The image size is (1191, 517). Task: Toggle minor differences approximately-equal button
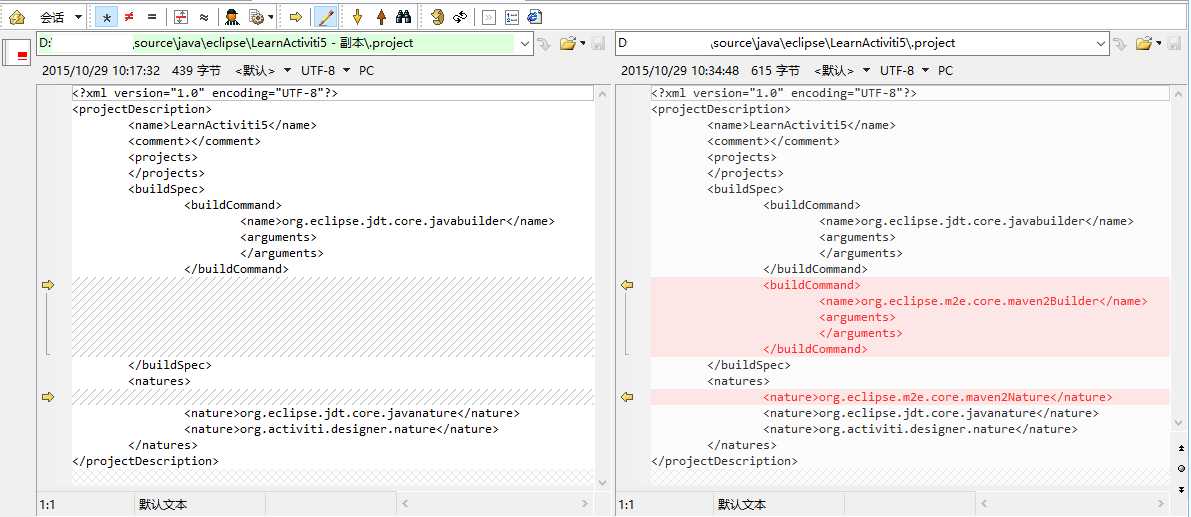(x=204, y=16)
